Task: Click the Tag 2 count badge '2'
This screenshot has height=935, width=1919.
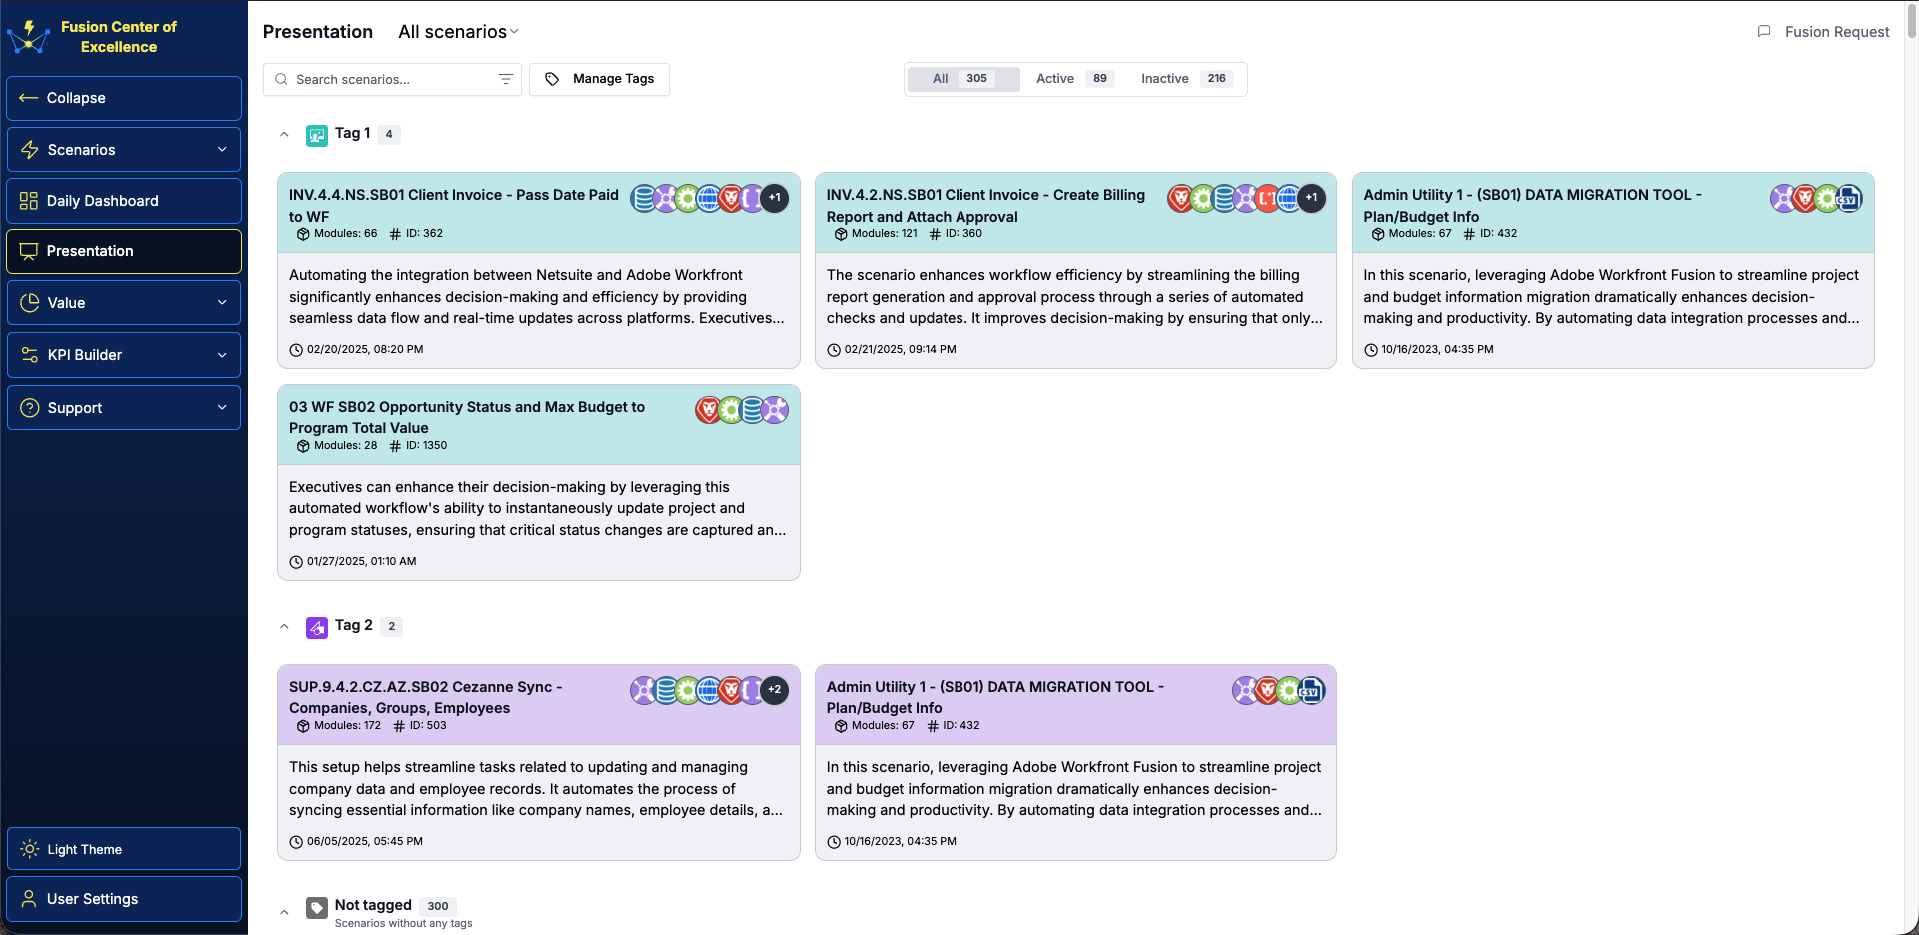Action: pyautogui.click(x=392, y=626)
